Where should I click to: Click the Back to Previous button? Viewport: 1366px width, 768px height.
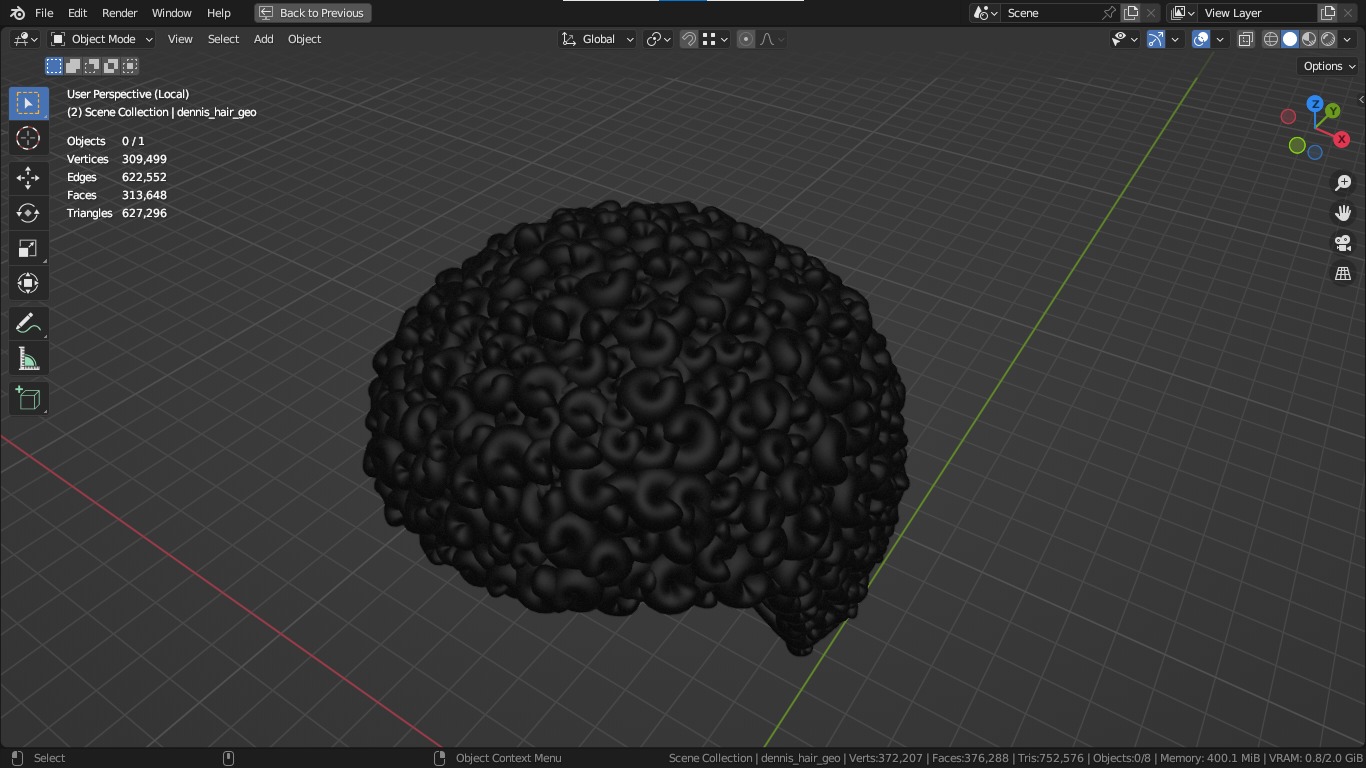(312, 13)
